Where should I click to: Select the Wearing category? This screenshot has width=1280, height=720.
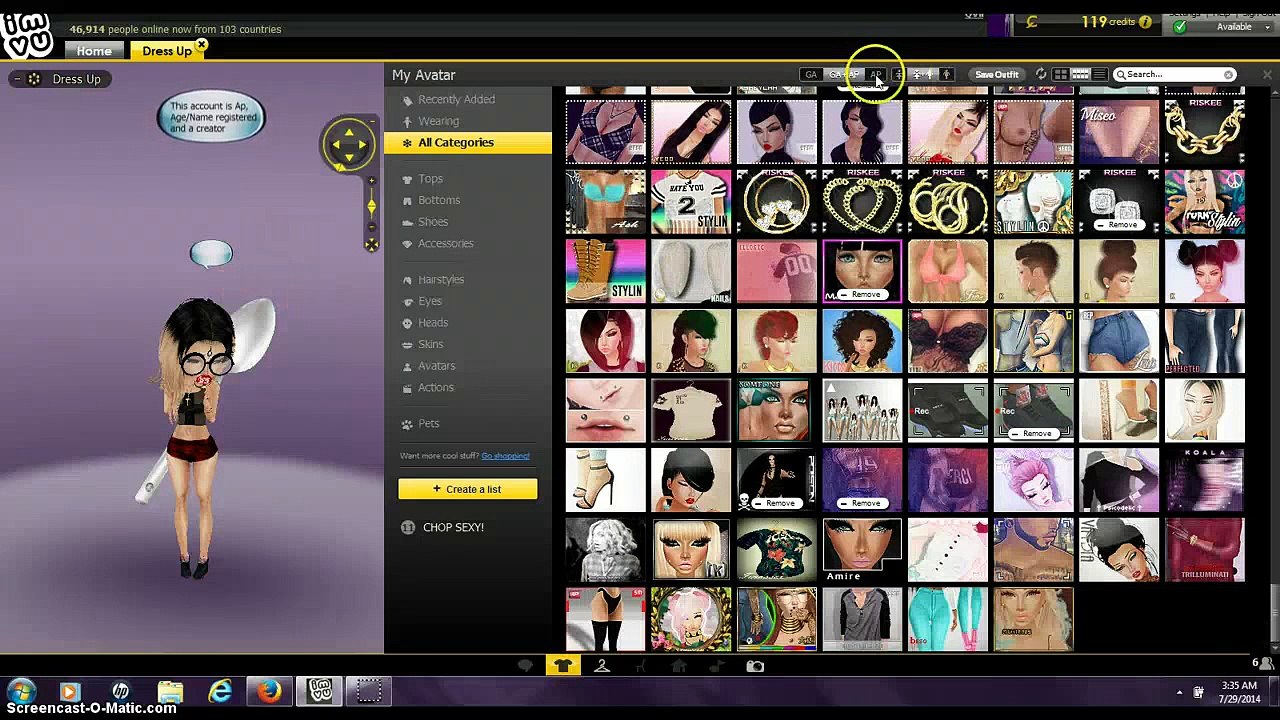point(438,121)
